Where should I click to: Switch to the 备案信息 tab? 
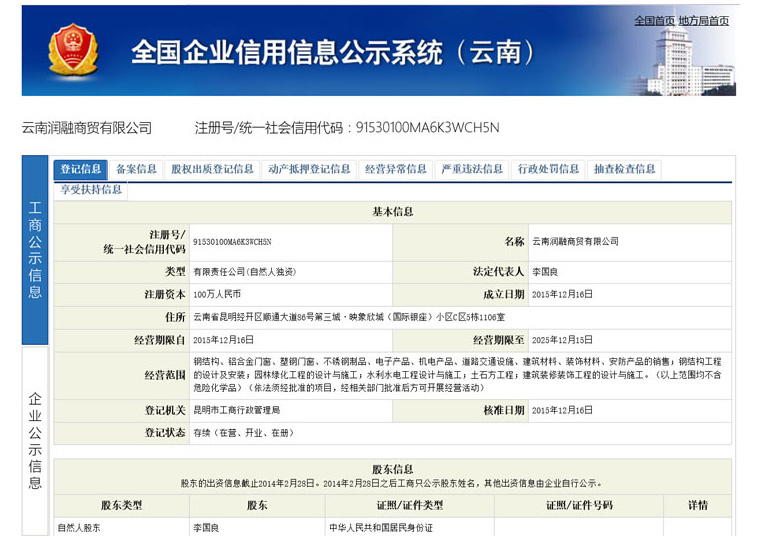click(x=136, y=169)
